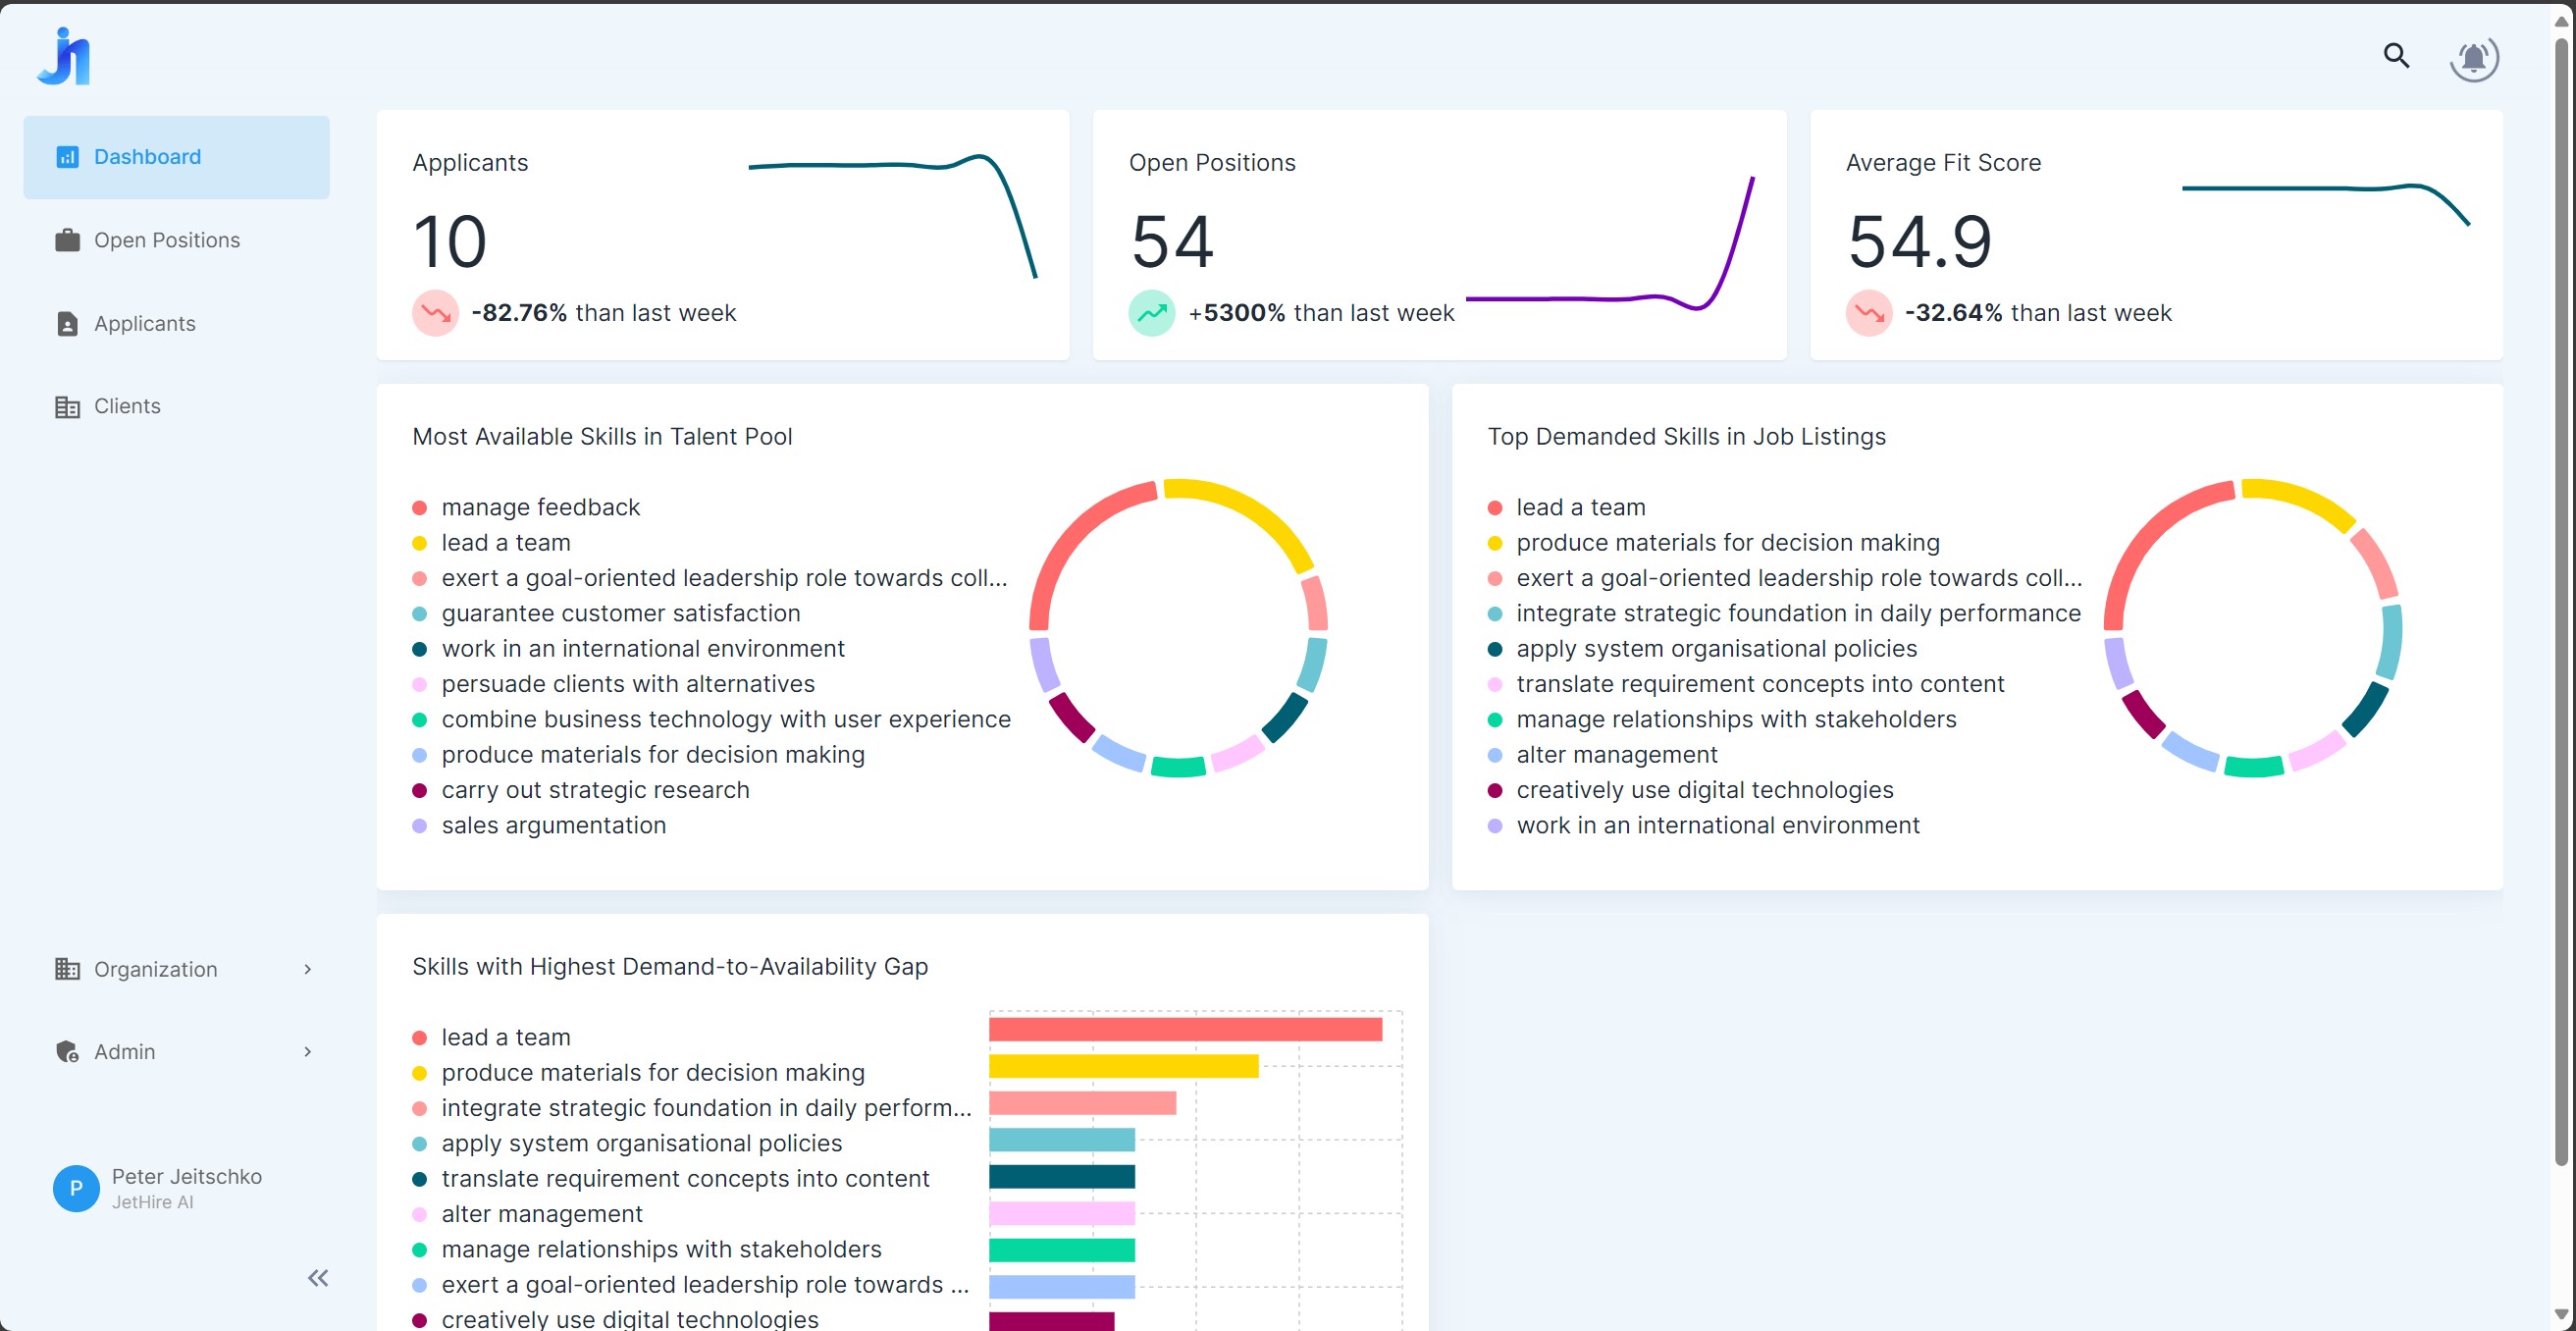The height and width of the screenshot is (1331, 2576).
Task: Click the Admin shield icon
Action: point(67,1052)
